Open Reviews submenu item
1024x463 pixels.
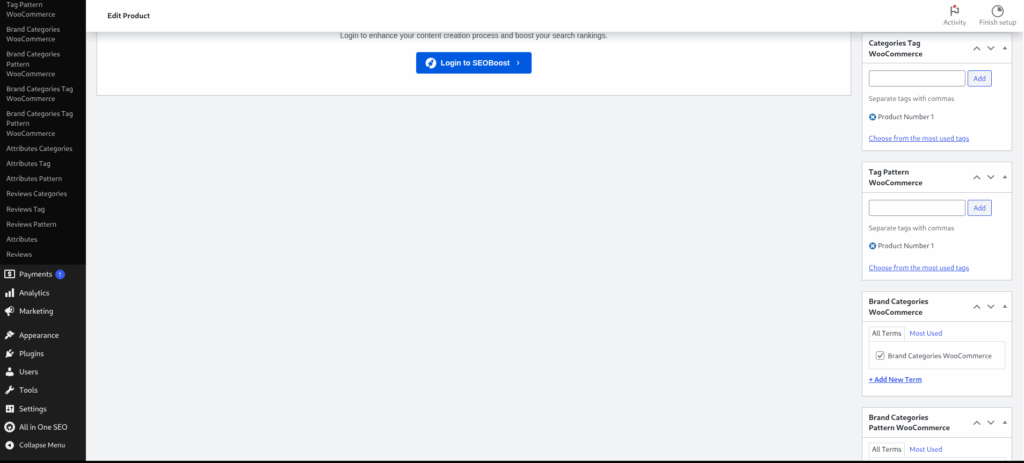tap(19, 254)
